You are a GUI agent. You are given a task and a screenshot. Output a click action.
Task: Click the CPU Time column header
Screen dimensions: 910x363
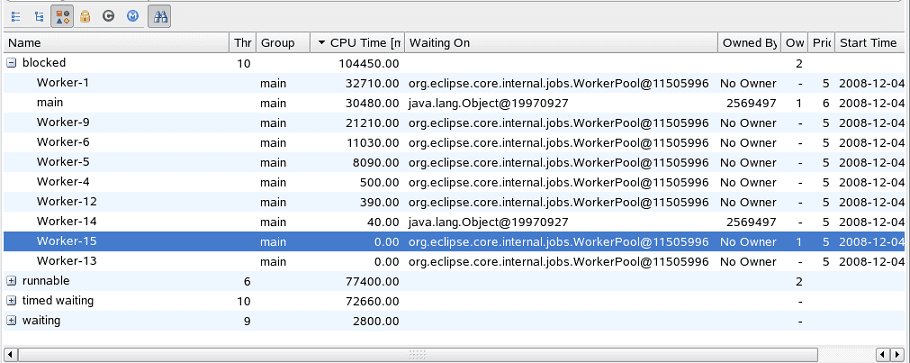pos(357,43)
